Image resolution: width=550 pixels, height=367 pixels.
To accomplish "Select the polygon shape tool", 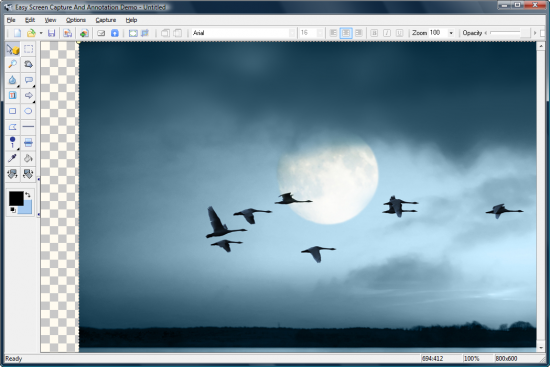I will (13, 127).
